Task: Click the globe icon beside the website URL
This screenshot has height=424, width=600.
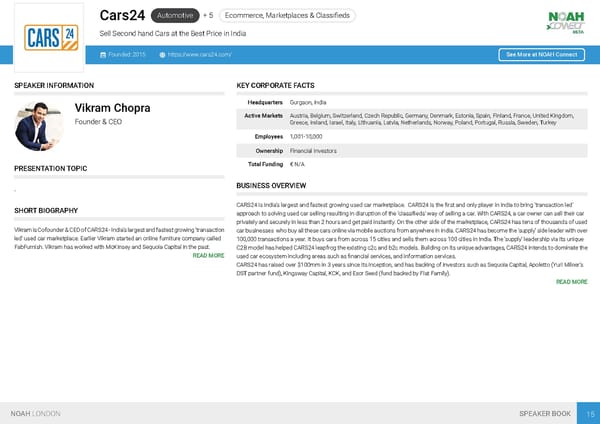Action: pos(162,54)
